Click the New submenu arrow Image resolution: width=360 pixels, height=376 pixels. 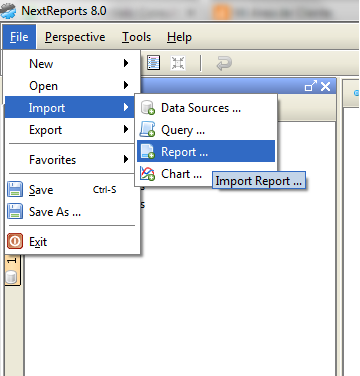point(126,63)
